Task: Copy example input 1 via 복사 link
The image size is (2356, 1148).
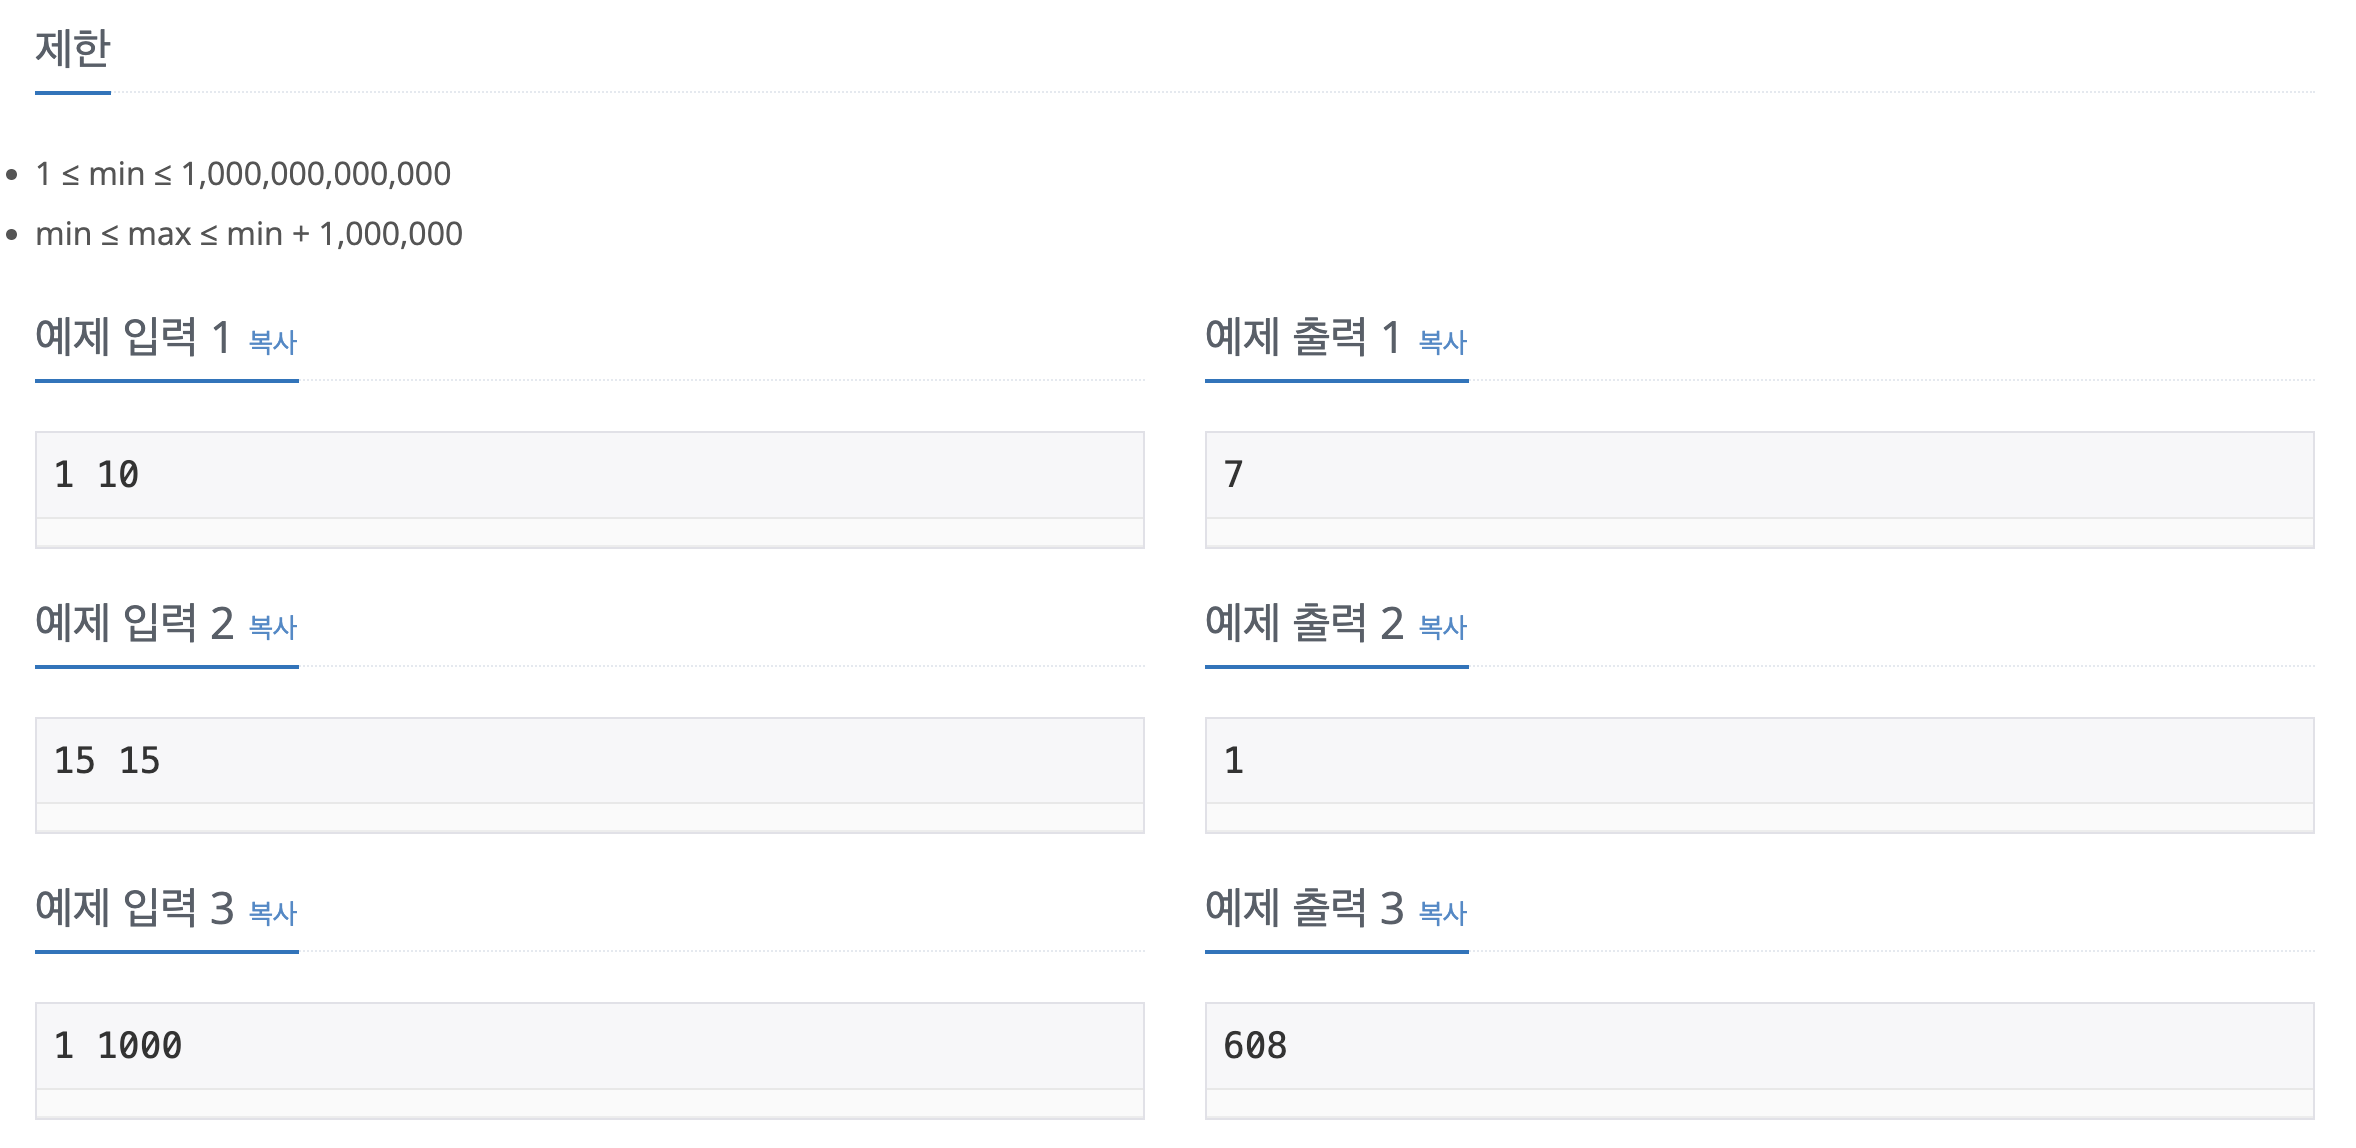Action: 273,342
